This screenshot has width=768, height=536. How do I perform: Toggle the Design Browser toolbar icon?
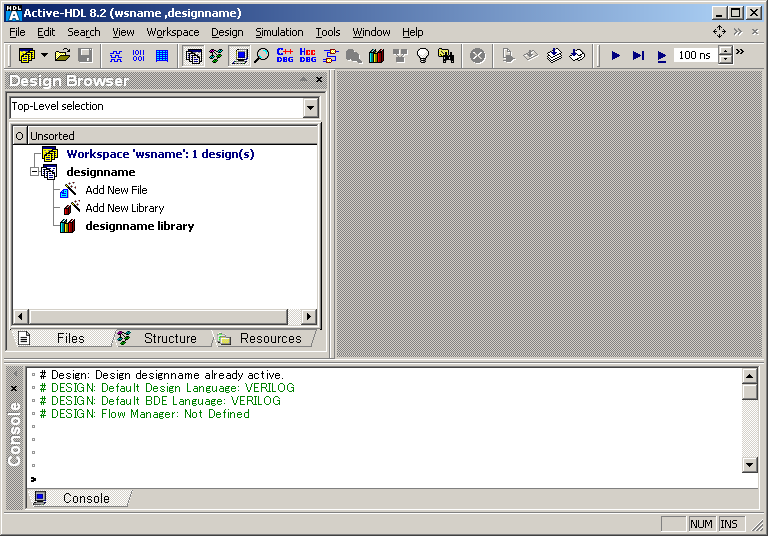(x=193, y=56)
